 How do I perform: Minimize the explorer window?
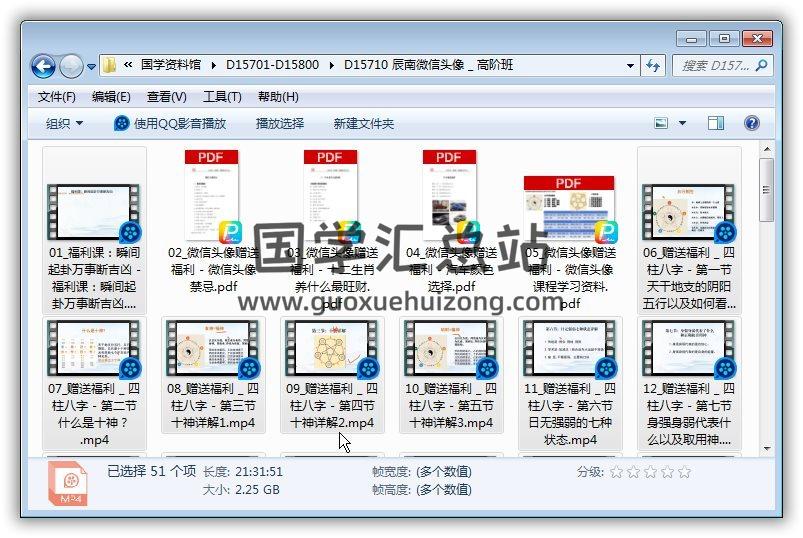pos(692,38)
